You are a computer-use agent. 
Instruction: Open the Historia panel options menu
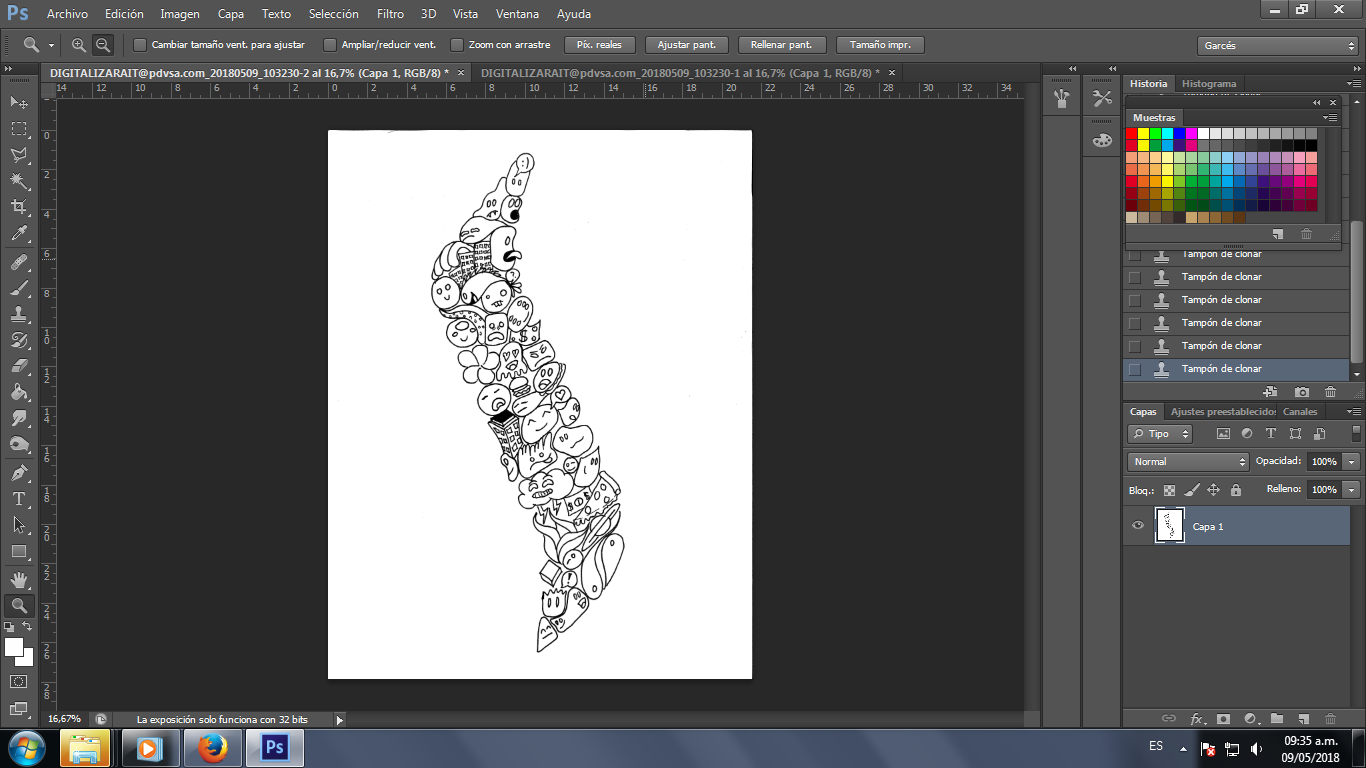click(1353, 84)
